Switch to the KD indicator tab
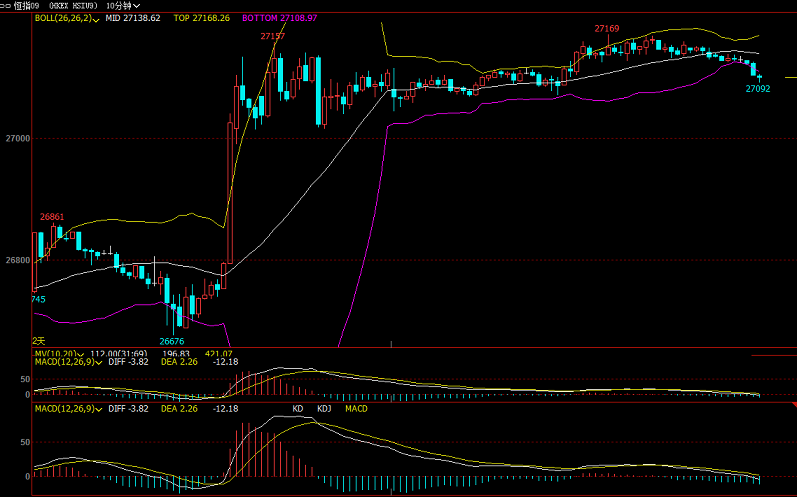The height and width of the screenshot is (497, 797). (298, 409)
